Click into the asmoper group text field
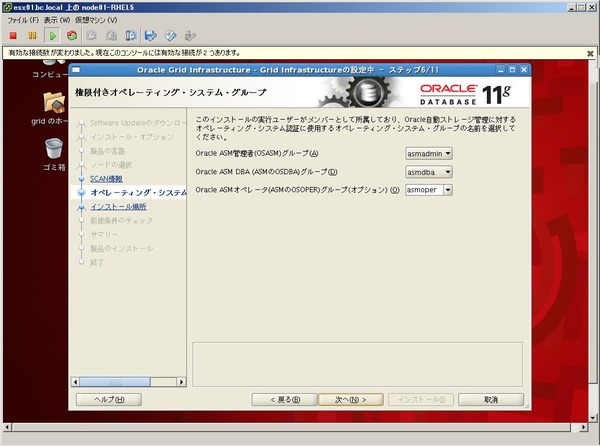The height and width of the screenshot is (446, 600). pos(424,190)
